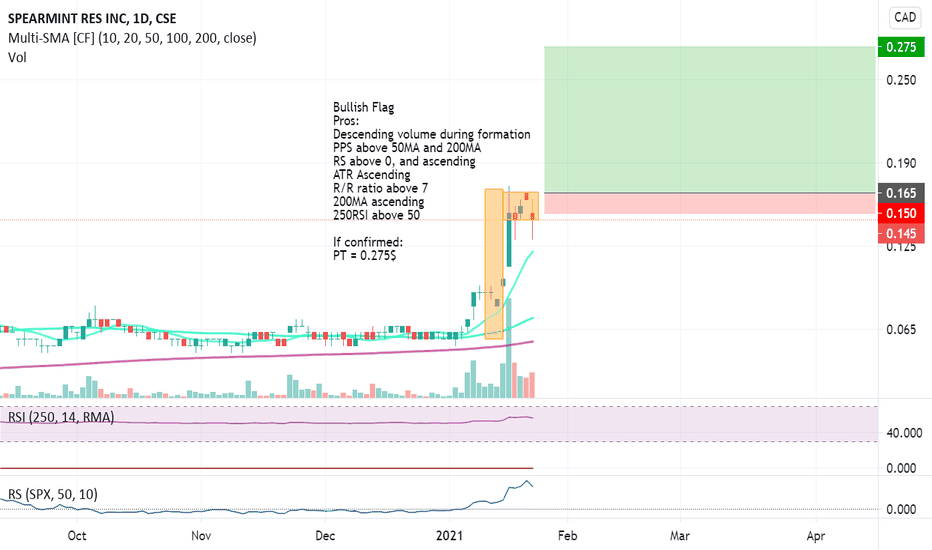Click the 0.065 price axis value
The width and height of the screenshot is (932, 550).
(x=901, y=329)
